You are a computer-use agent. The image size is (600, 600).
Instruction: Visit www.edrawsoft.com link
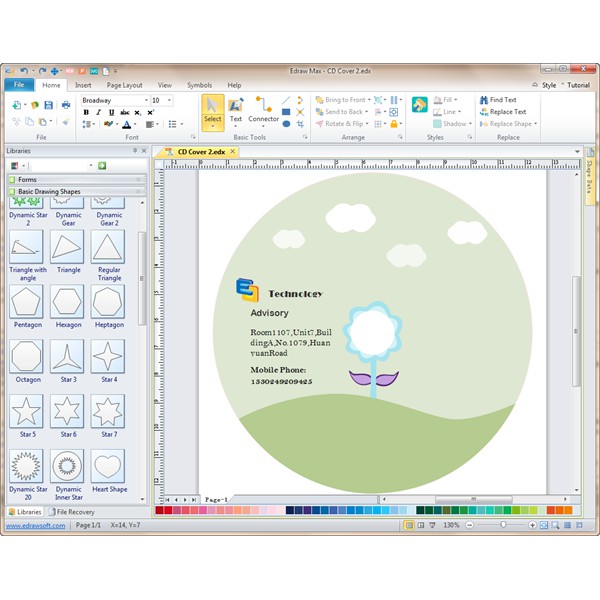click(36, 525)
